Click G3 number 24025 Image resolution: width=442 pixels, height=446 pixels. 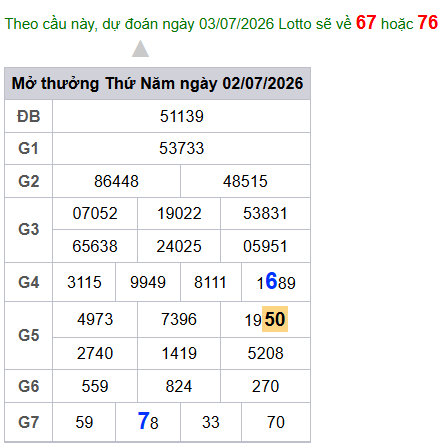[179, 246]
